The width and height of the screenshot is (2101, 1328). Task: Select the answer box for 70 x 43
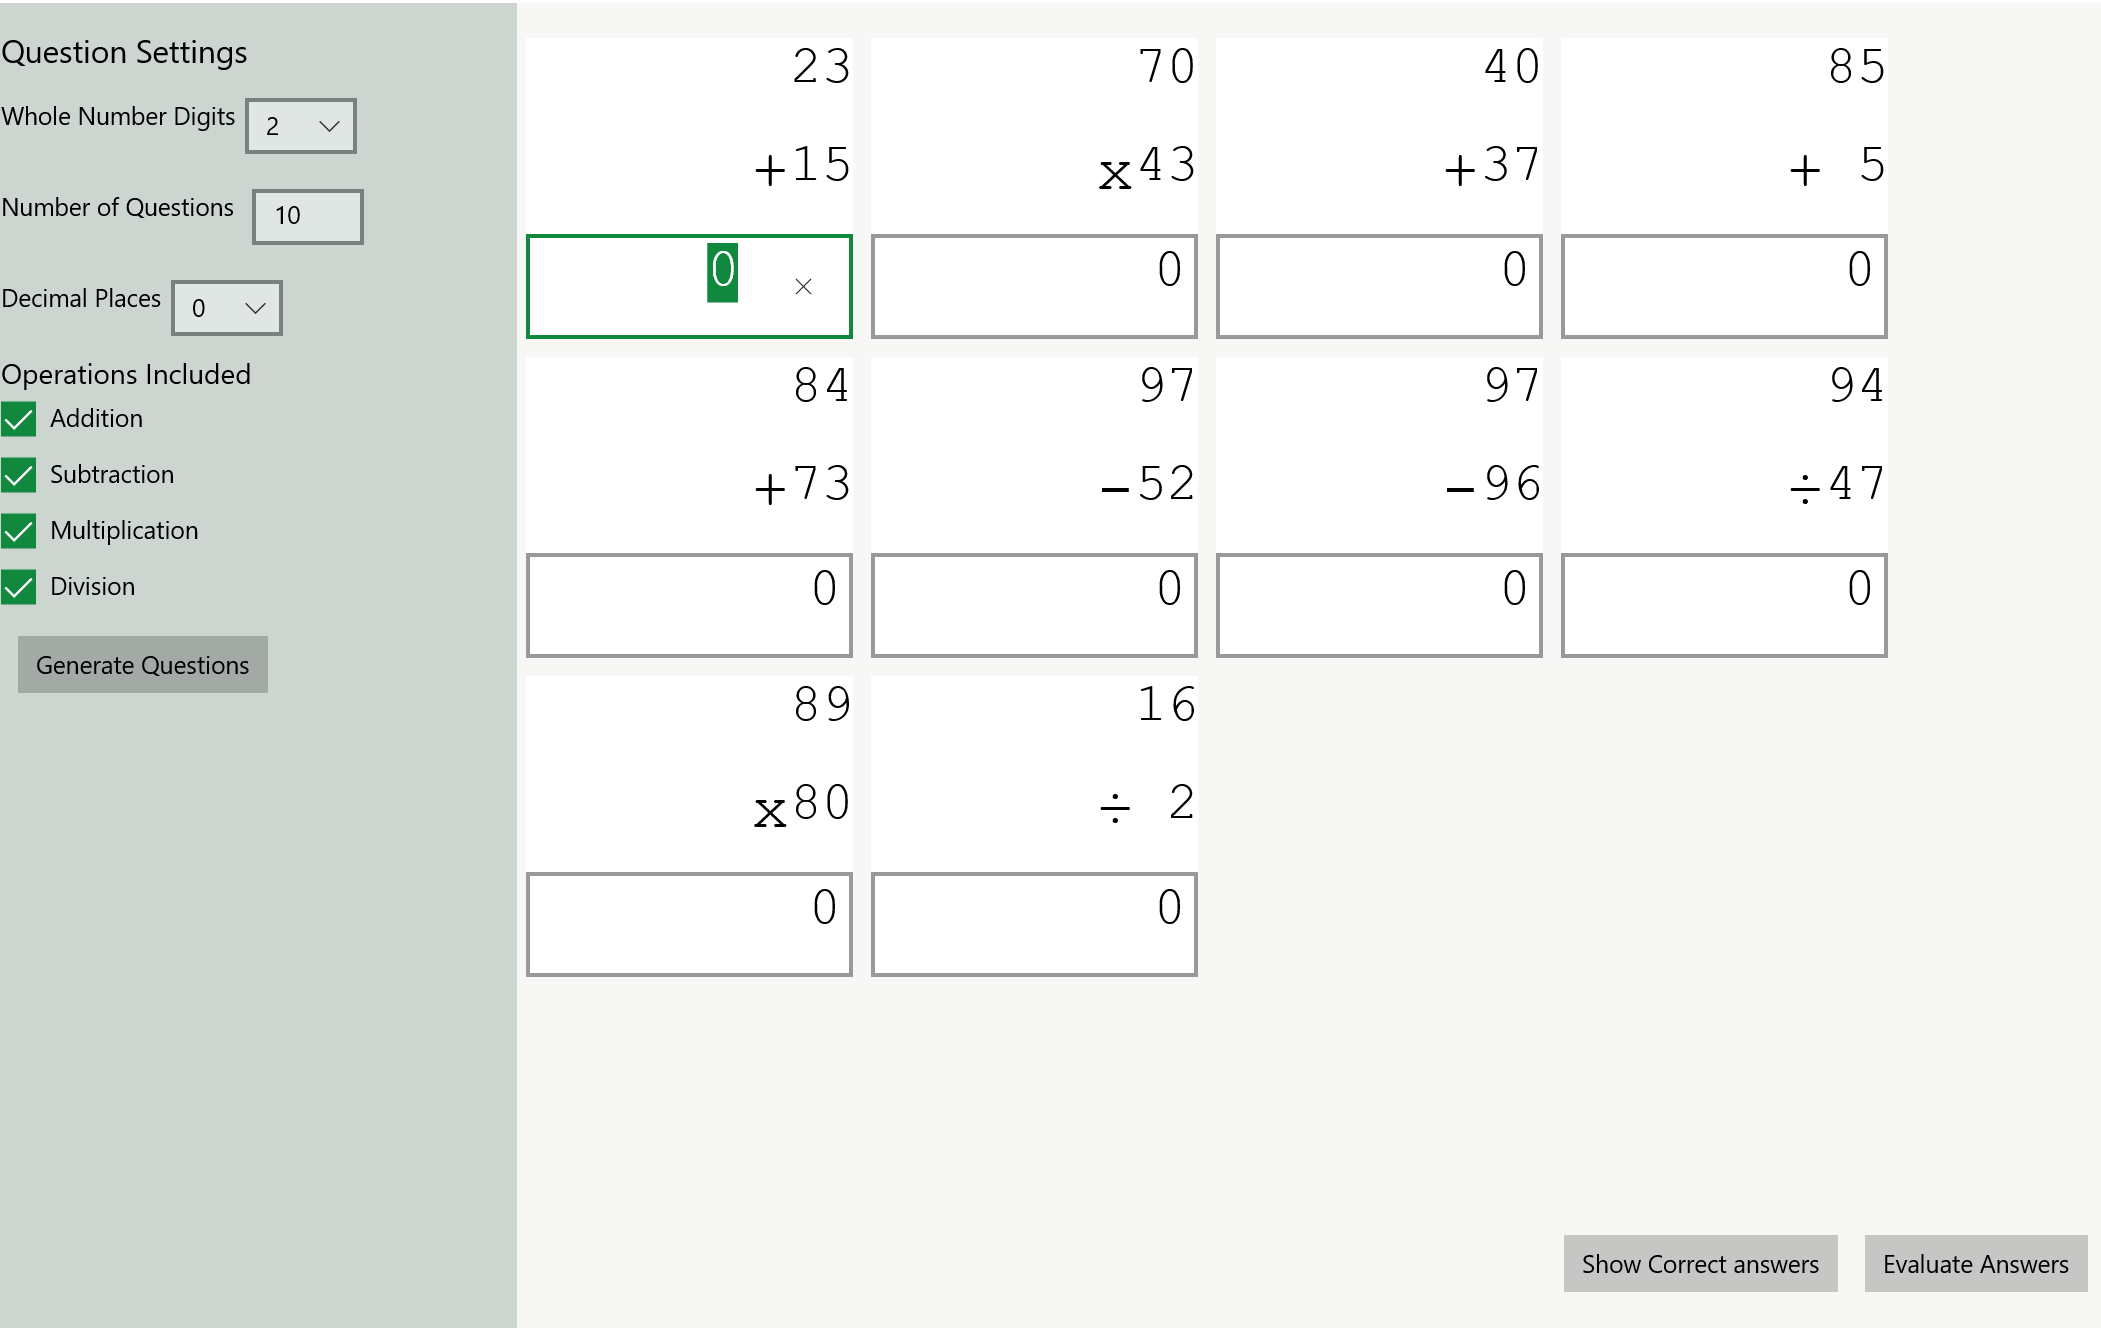pos(1034,287)
